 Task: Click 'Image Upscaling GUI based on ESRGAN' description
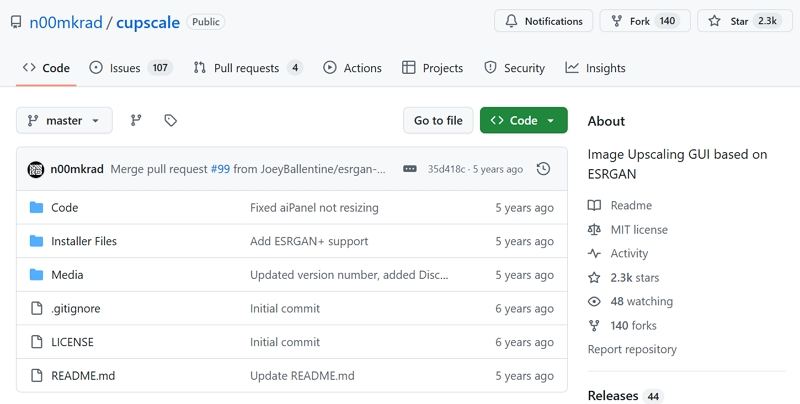[677, 164]
